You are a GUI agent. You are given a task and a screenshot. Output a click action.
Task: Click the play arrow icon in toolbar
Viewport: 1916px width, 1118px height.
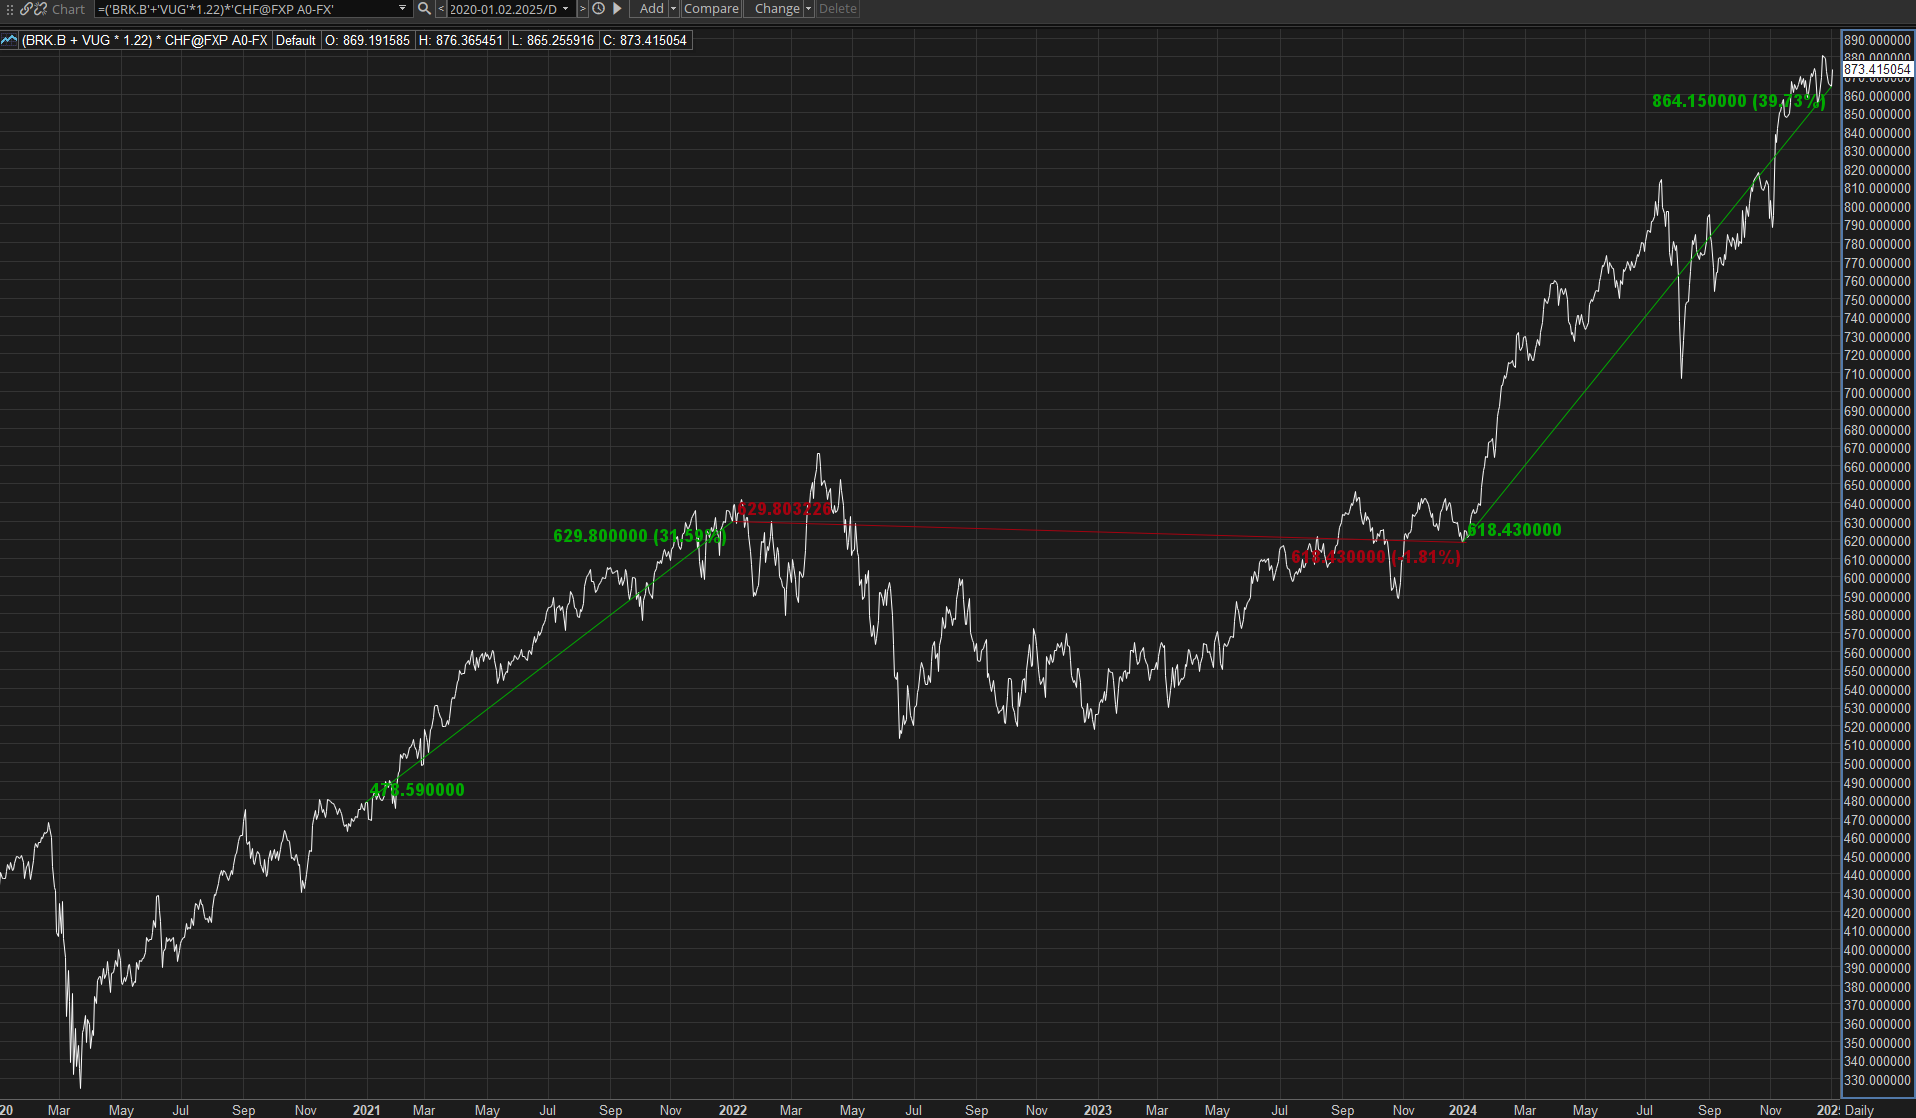point(617,9)
